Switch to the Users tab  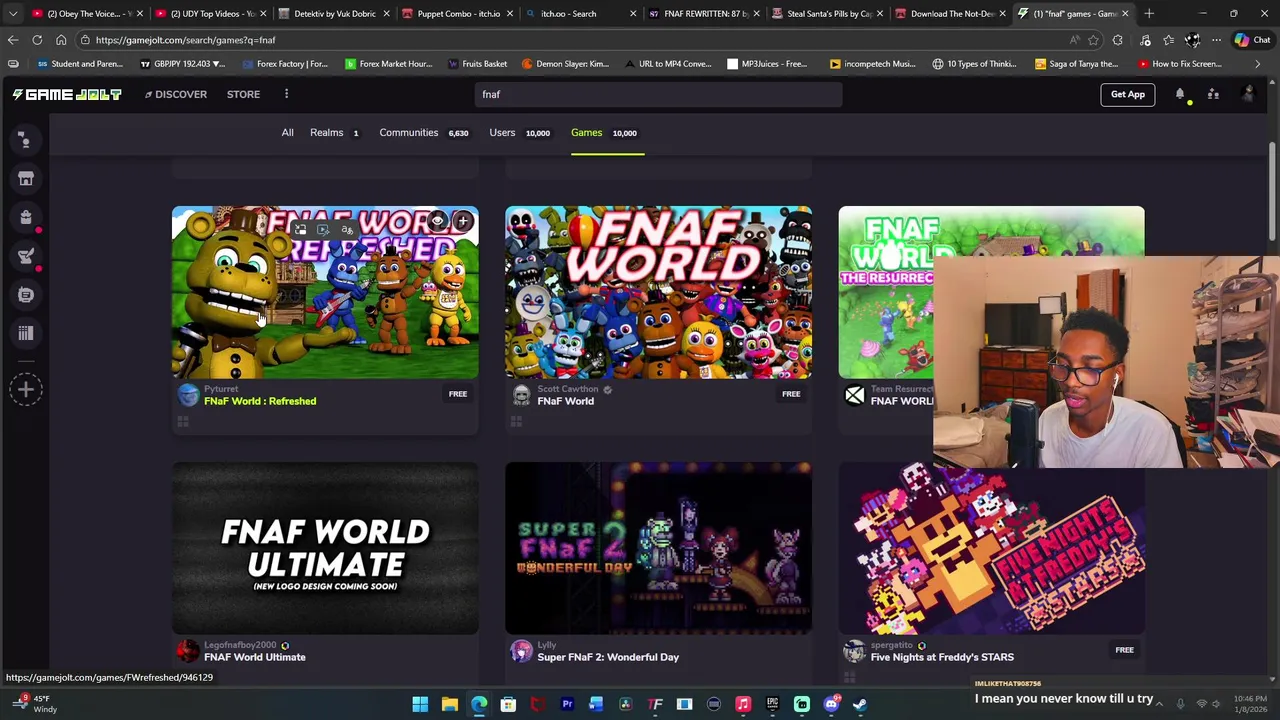pyautogui.click(x=519, y=133)
